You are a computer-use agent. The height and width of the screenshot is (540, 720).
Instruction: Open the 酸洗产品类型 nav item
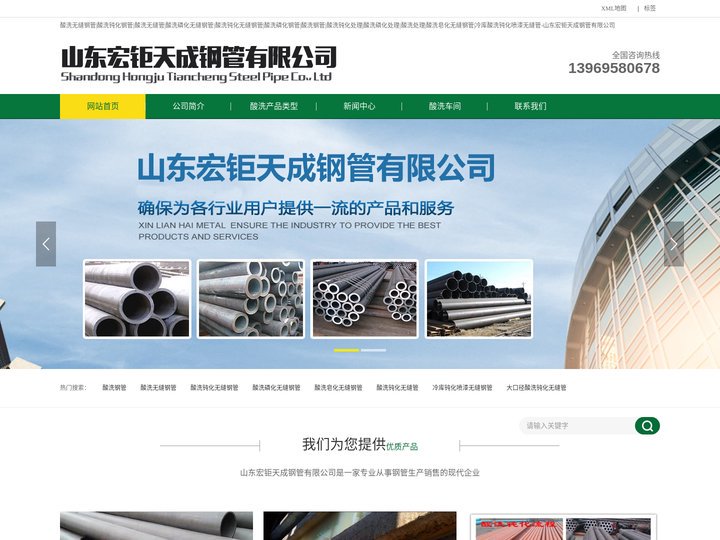point(274,106)
